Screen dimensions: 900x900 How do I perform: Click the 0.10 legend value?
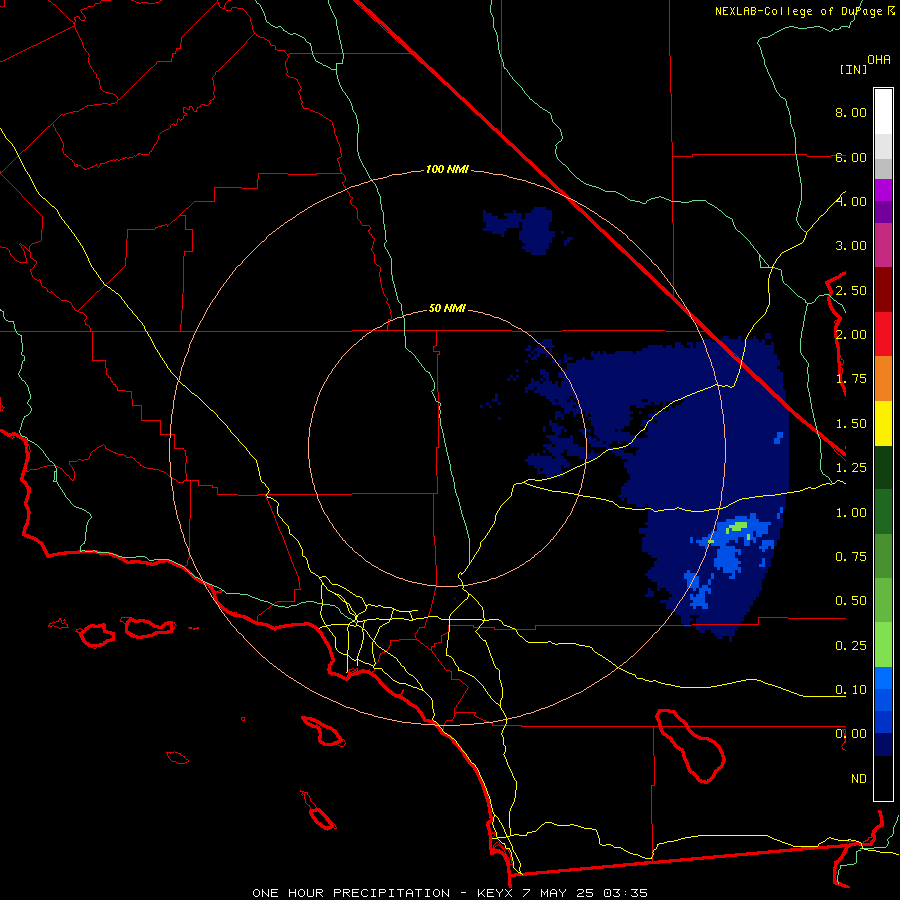point(851,690)
